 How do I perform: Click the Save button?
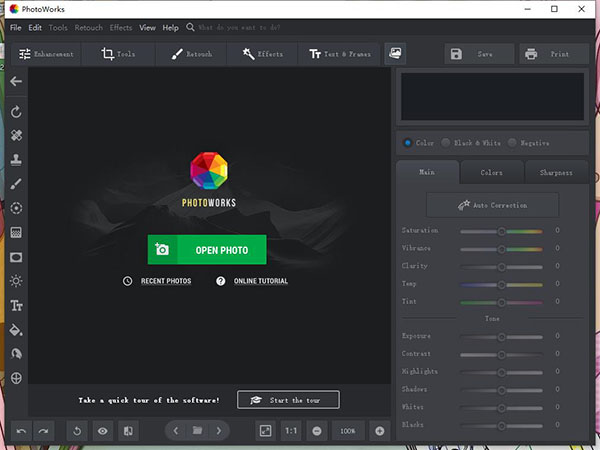click(x=479, y=54)
